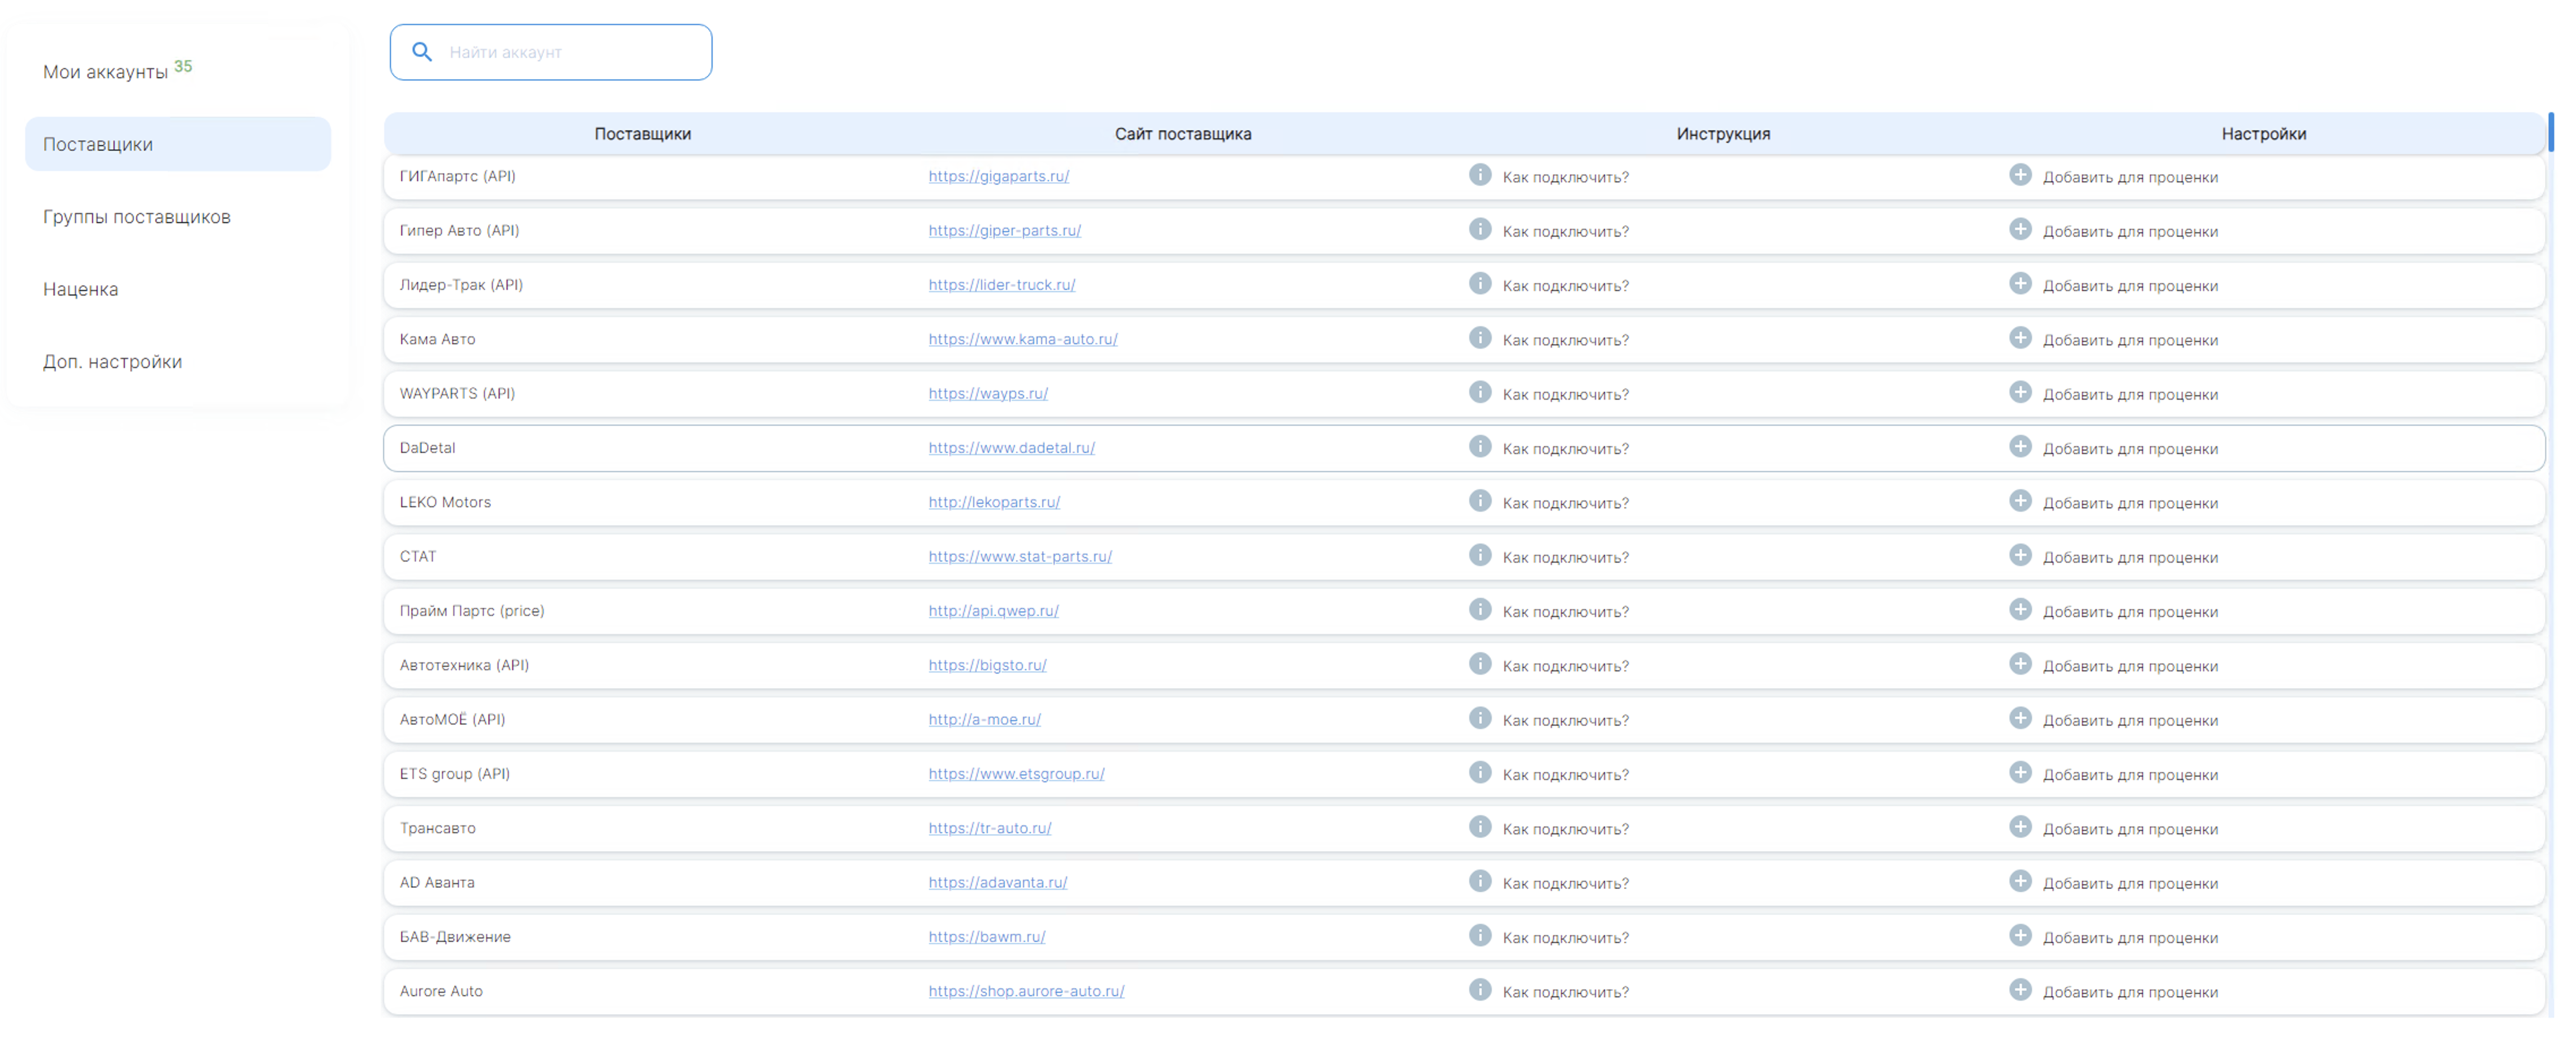Open info icon for Гипер Авто (API) row
The image size is (2576, 1044).
(1480, 229)
